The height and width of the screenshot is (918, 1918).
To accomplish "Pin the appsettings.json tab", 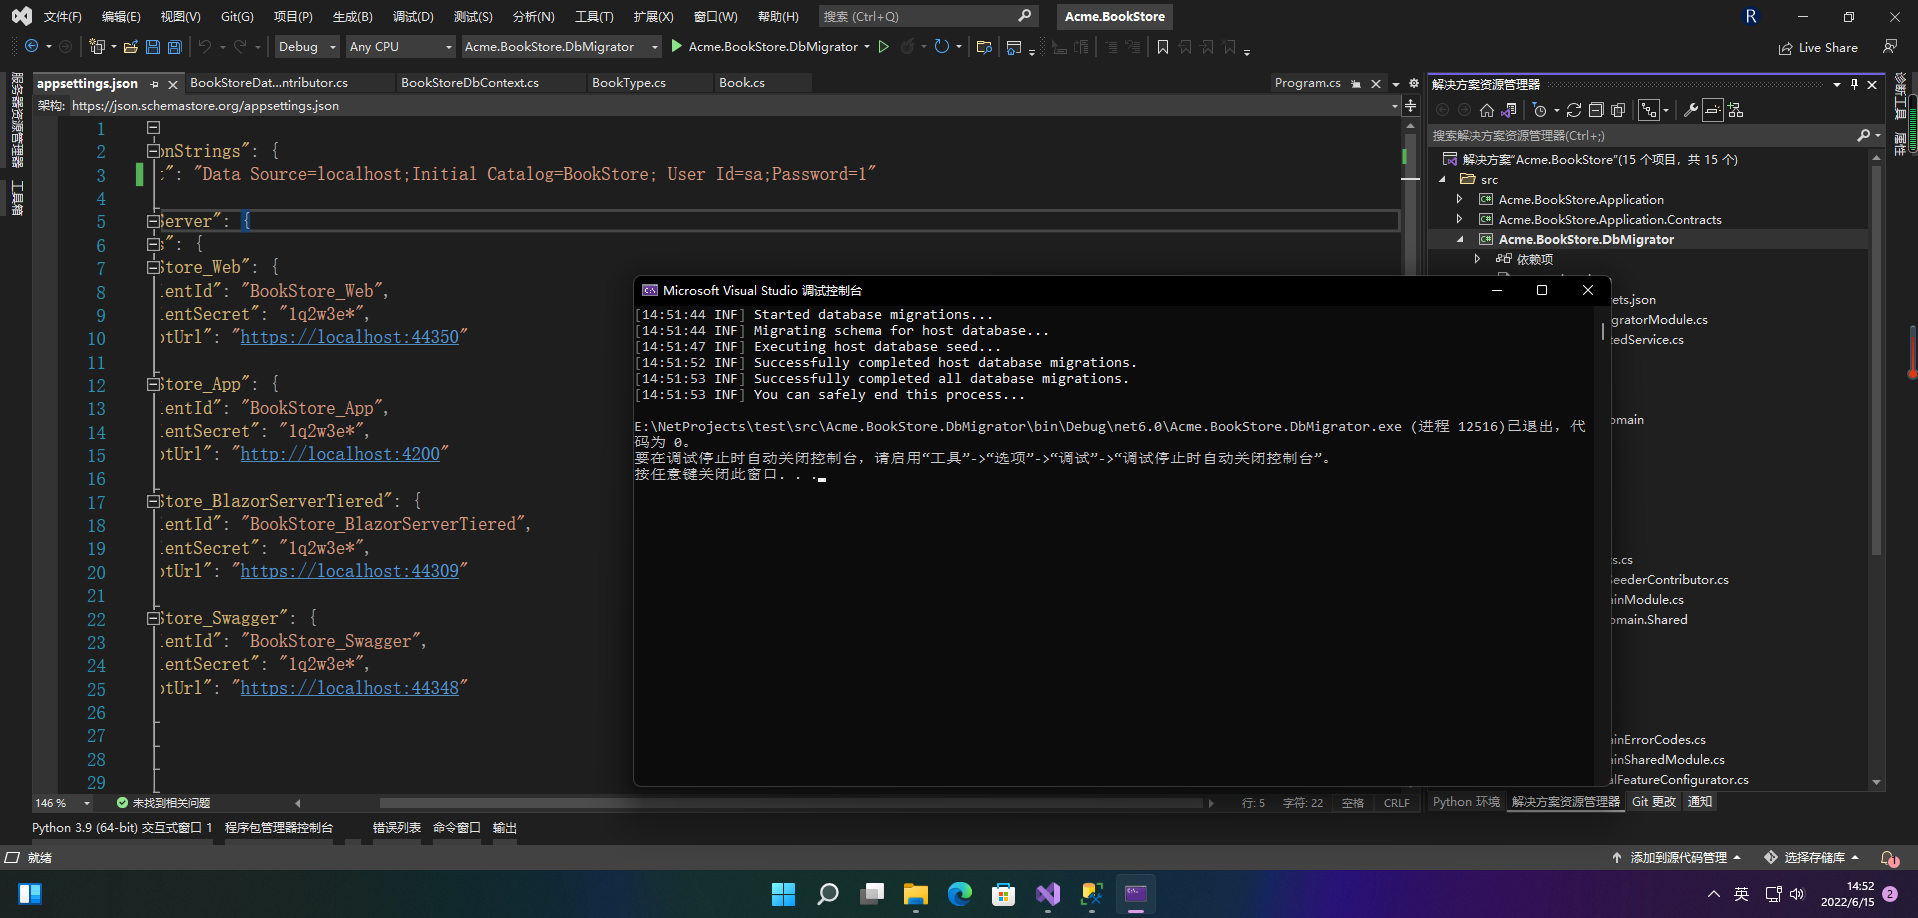I will tap(154, 84).
